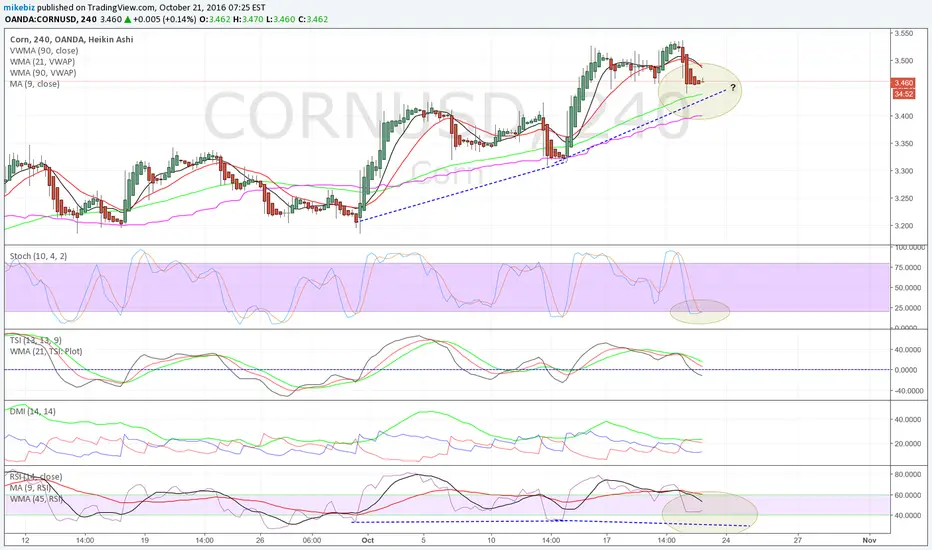
Task: Select the Corn, 240, OANDA, Heikin Ashi legend
Action: coord(71,39)
